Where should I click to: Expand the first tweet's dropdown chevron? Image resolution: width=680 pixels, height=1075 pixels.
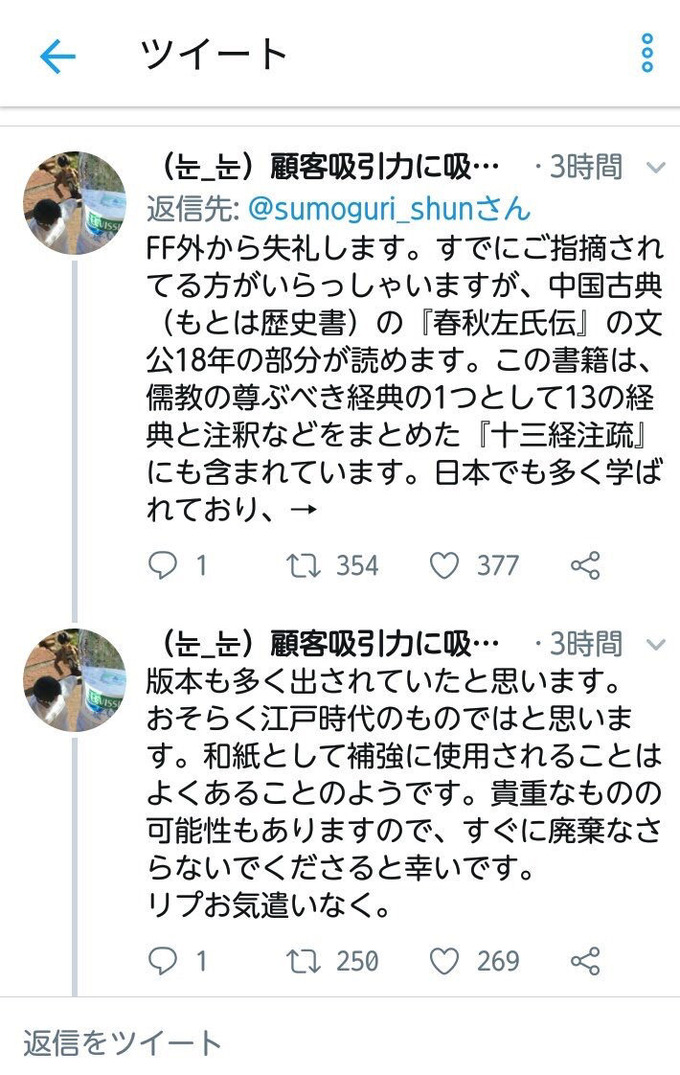(655, 169)
